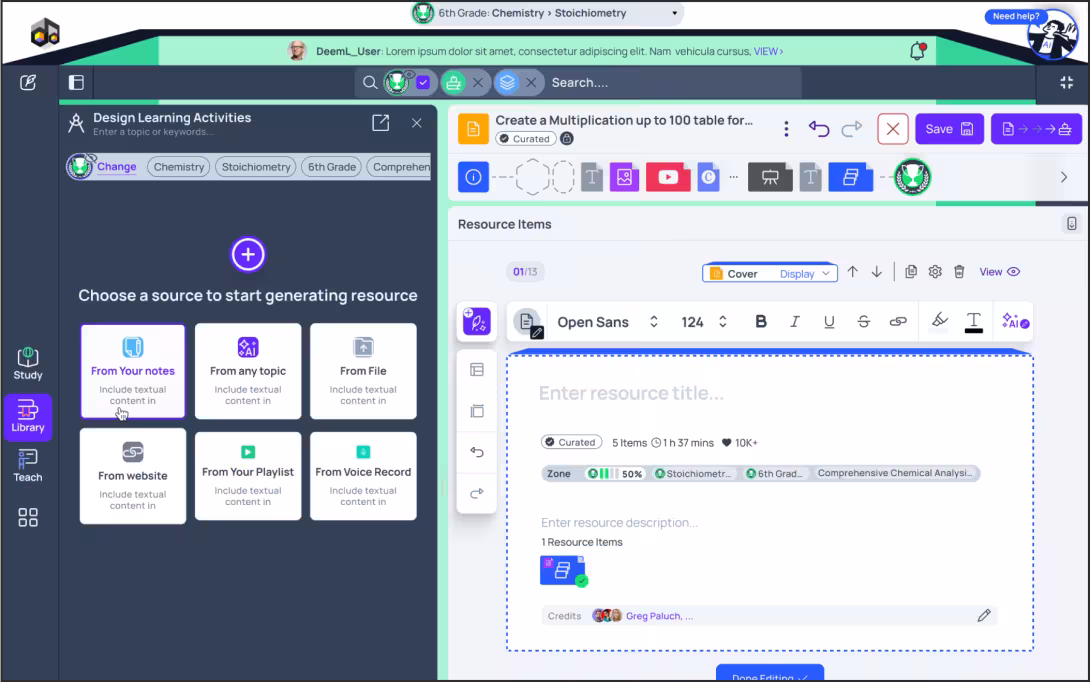This screenshot has height=682, width=1090.
Task: Toggle italic text formatting
Action: click(795, 322)
